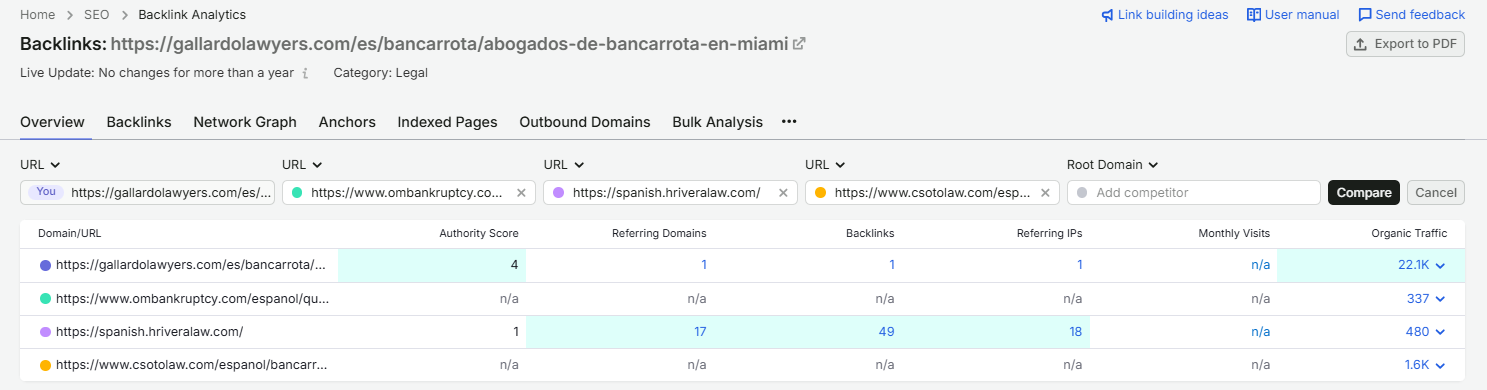Click the Referring Domains column header

(659, 233)
